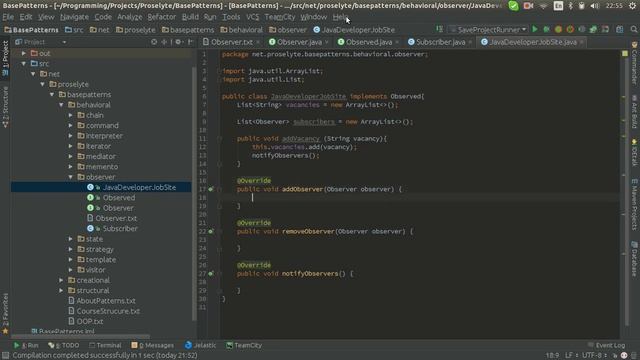This screenshot has height=360, width=640.
Task: Click the green checkmark tray icon
Action: click(x=513, y=6)
